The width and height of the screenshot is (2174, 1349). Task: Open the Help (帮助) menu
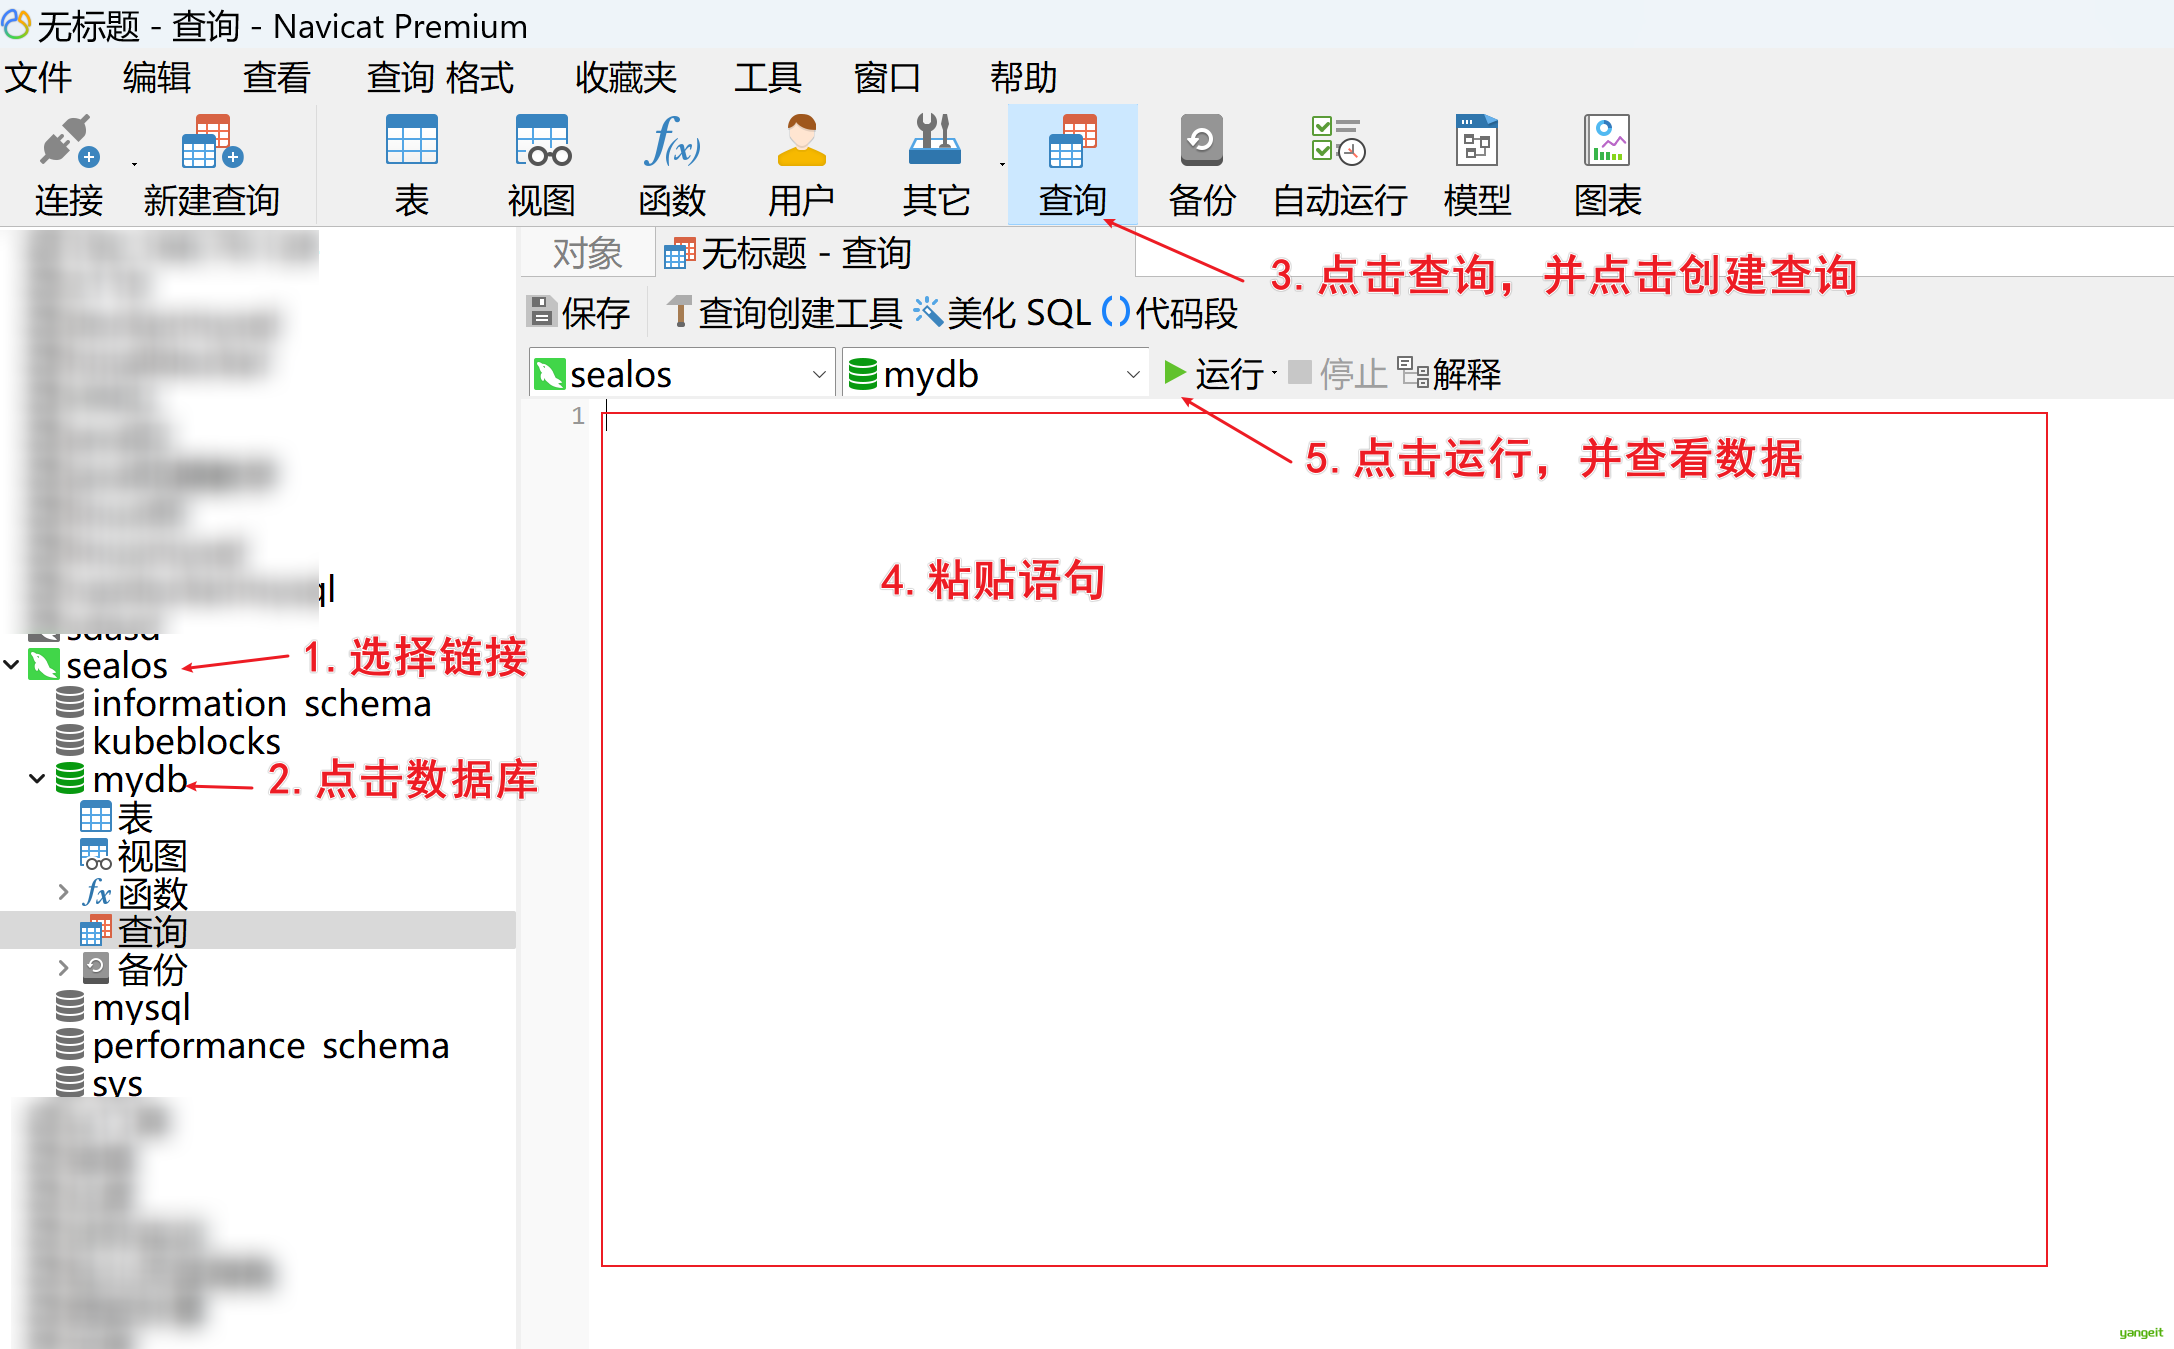click(x=1023, y=77)
